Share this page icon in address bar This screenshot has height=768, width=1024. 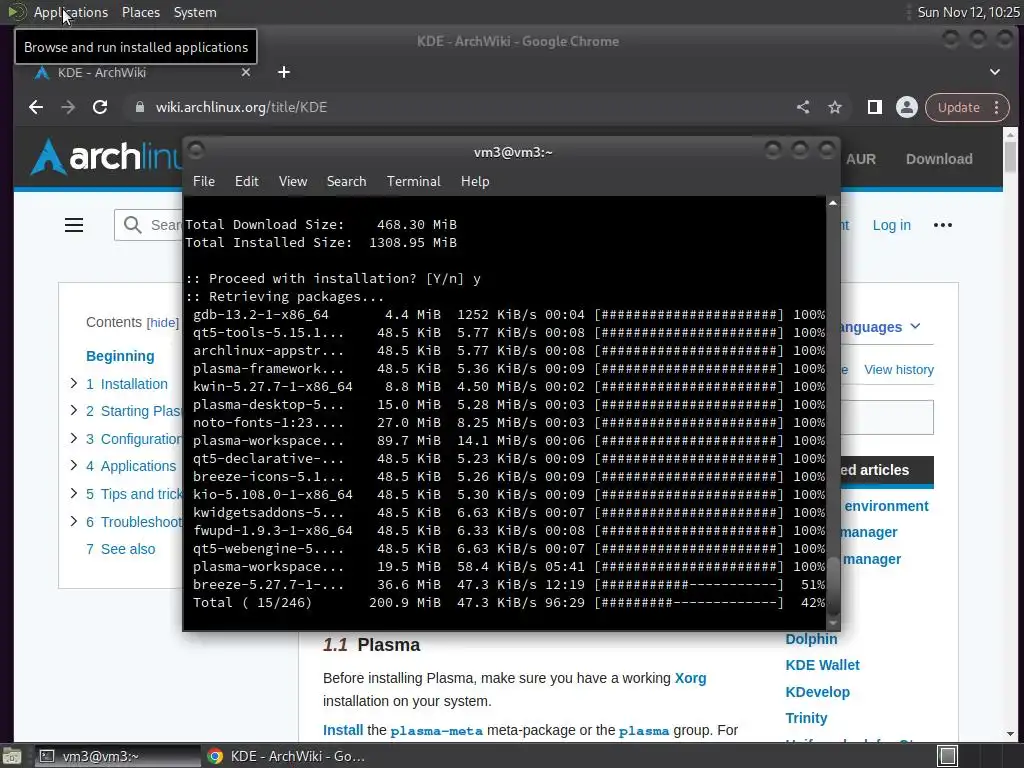(803, 107)
